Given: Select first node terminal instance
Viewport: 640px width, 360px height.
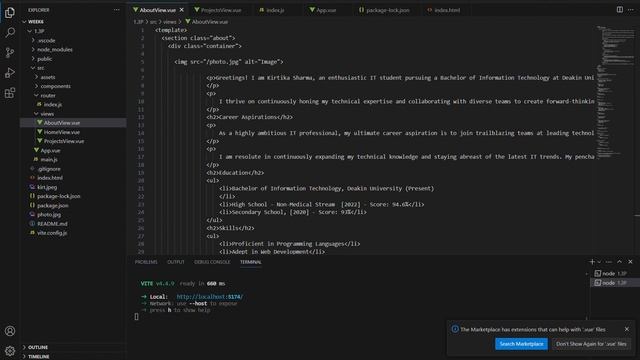Looking at the screenshot, I should [615, 273].
